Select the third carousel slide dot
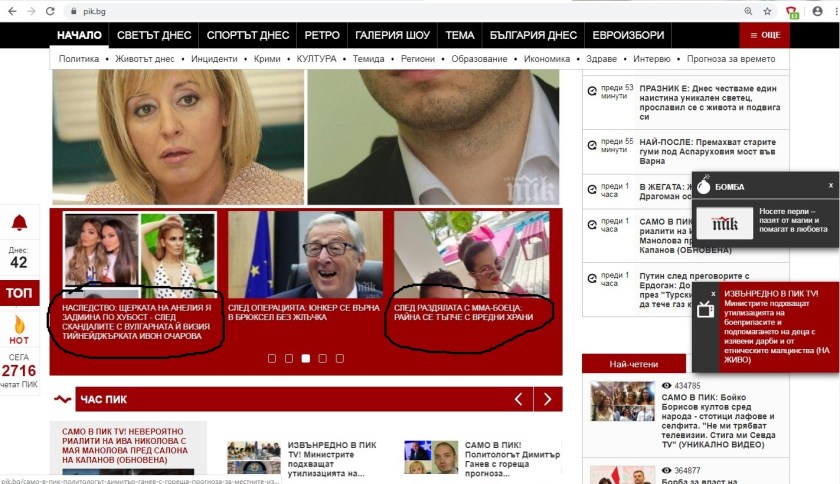Viewport: 840px width, 484px height. pyautogui.click(x=306, y=358)
